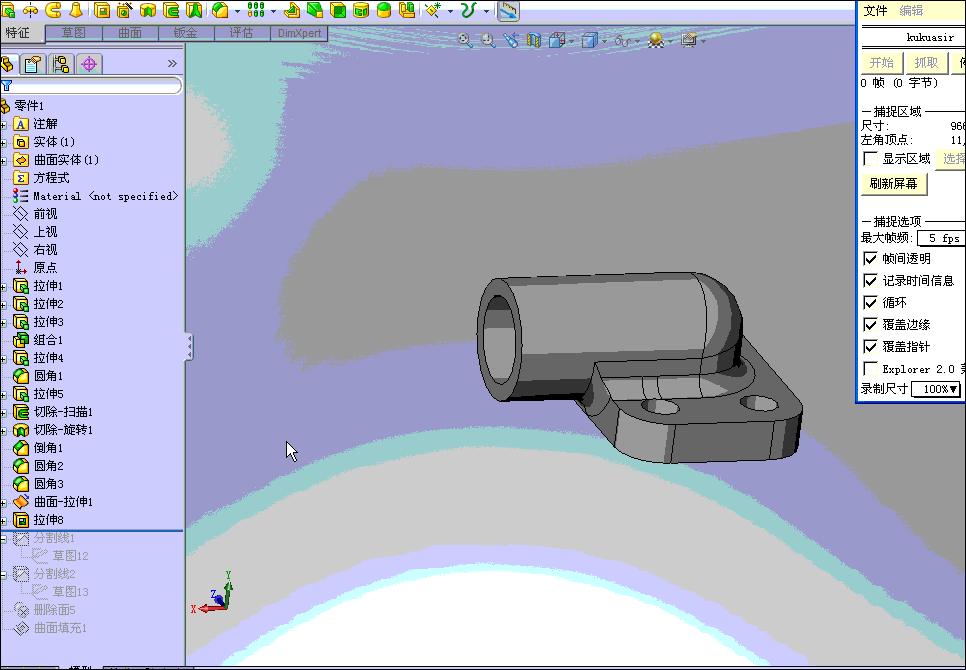
Task: Select the Rib tool
Action: (292, 10)
